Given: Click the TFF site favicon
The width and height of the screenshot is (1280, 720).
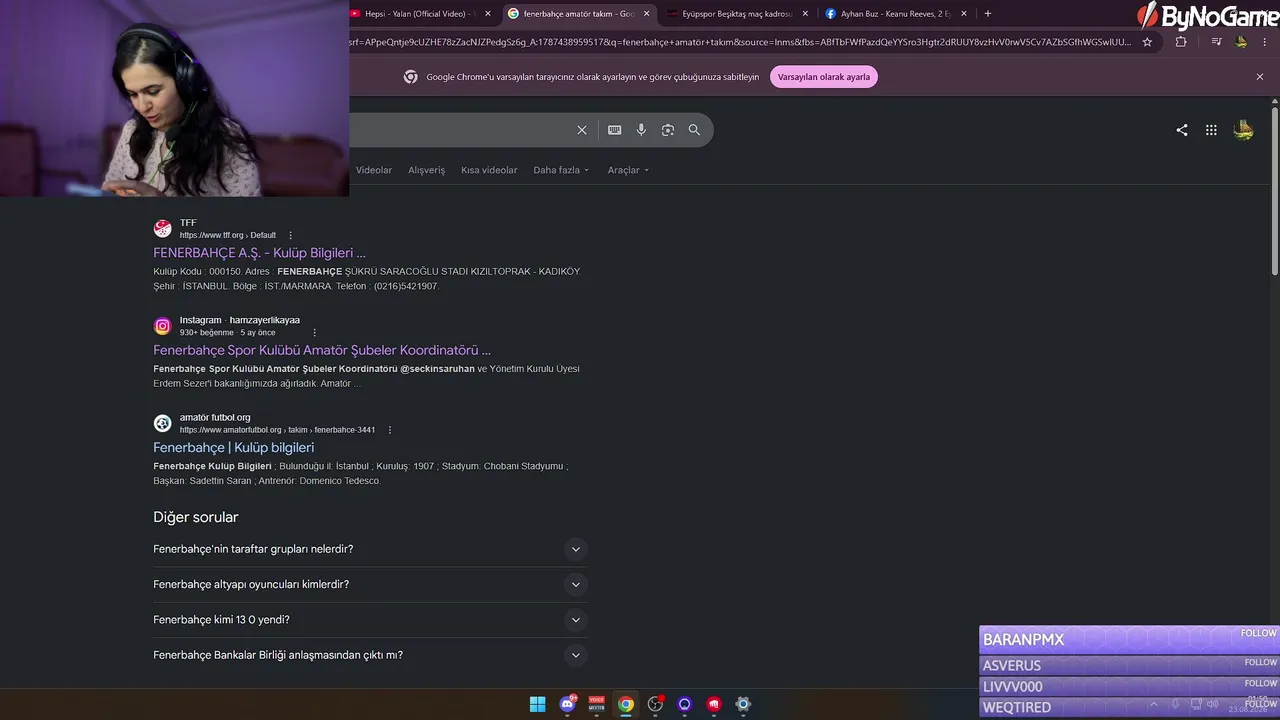Looking at the screenshot, I should [x=162, y=228].
